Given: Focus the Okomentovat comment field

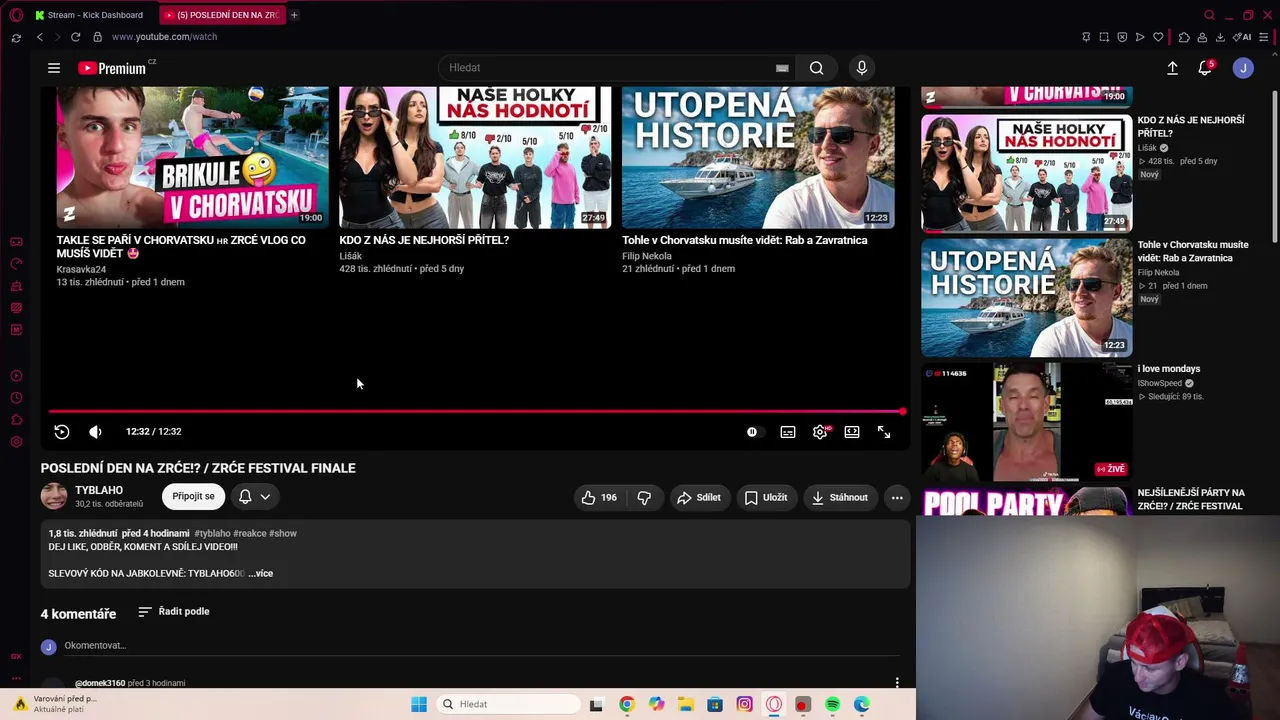Looking at the screenshot, I should point(480,646).
